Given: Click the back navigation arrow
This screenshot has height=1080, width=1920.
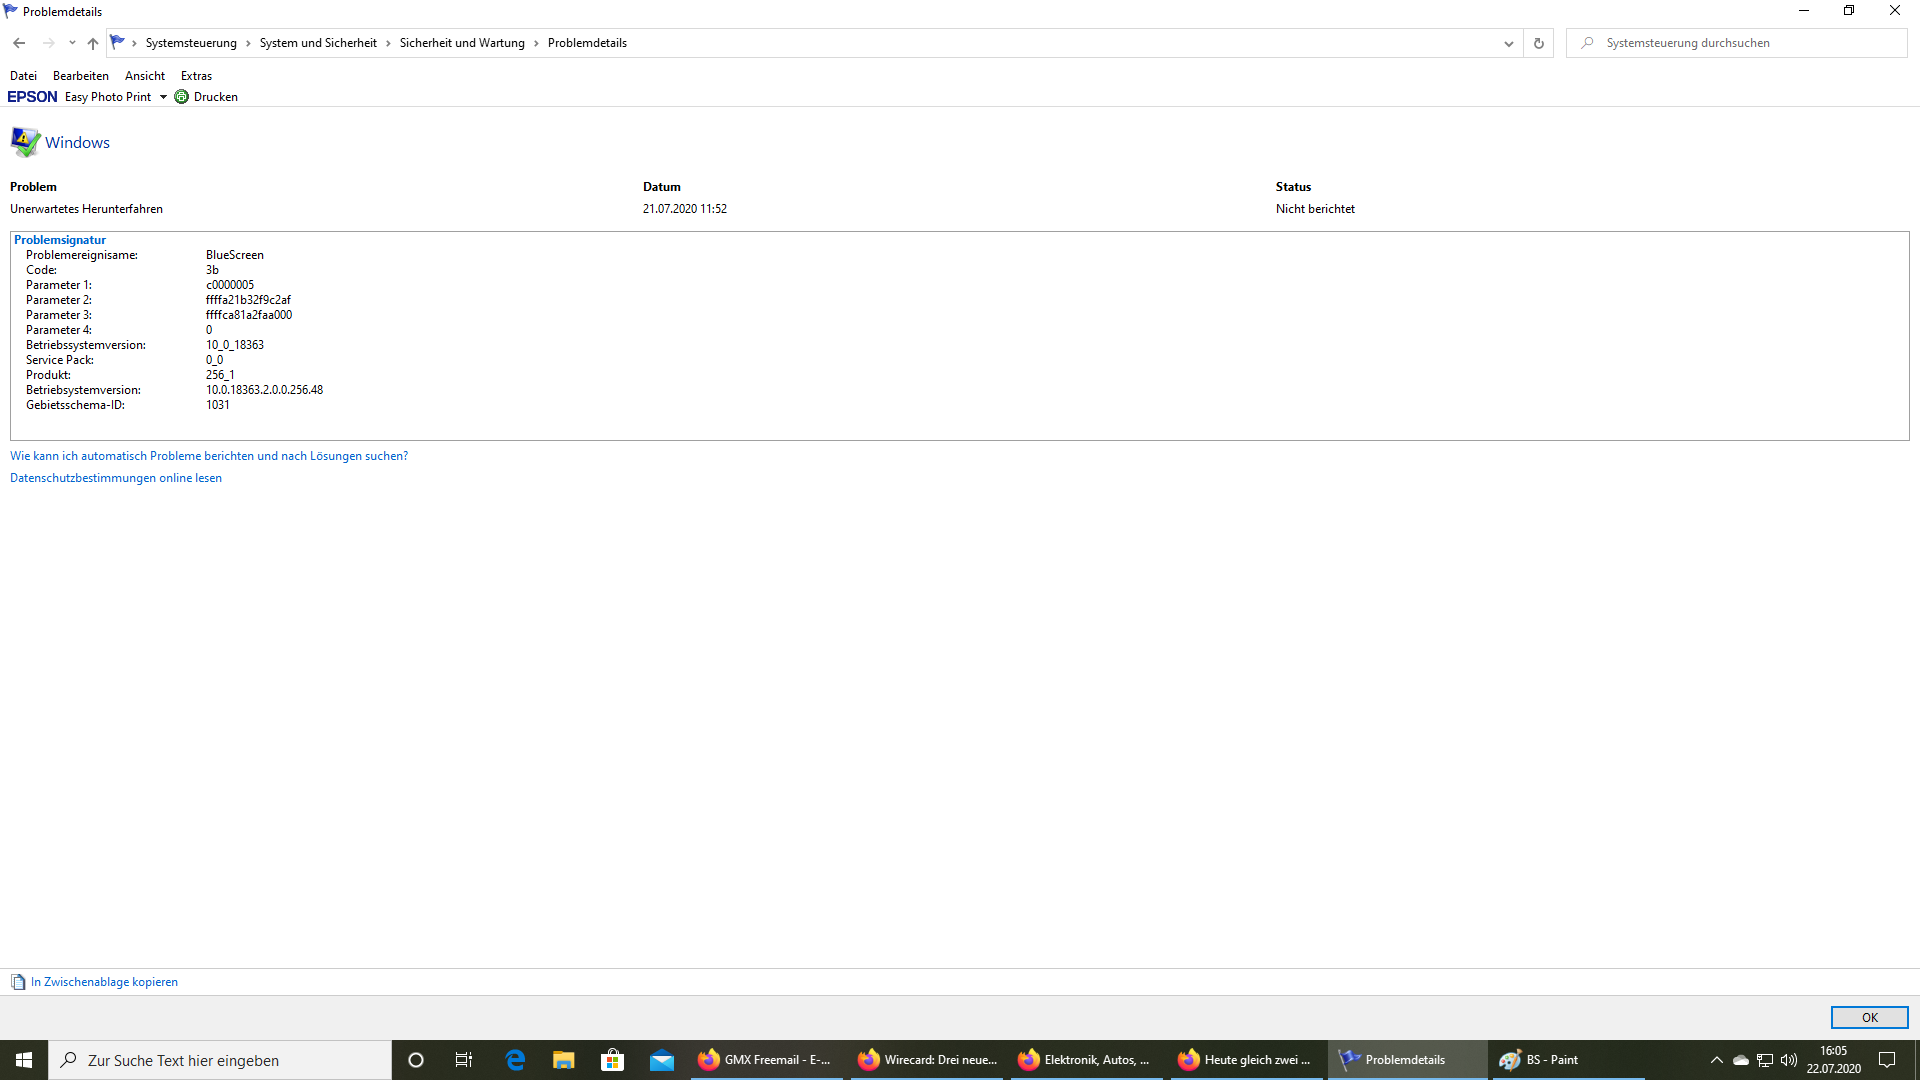Looking at the screenshot, I should (x=19, y=43).
